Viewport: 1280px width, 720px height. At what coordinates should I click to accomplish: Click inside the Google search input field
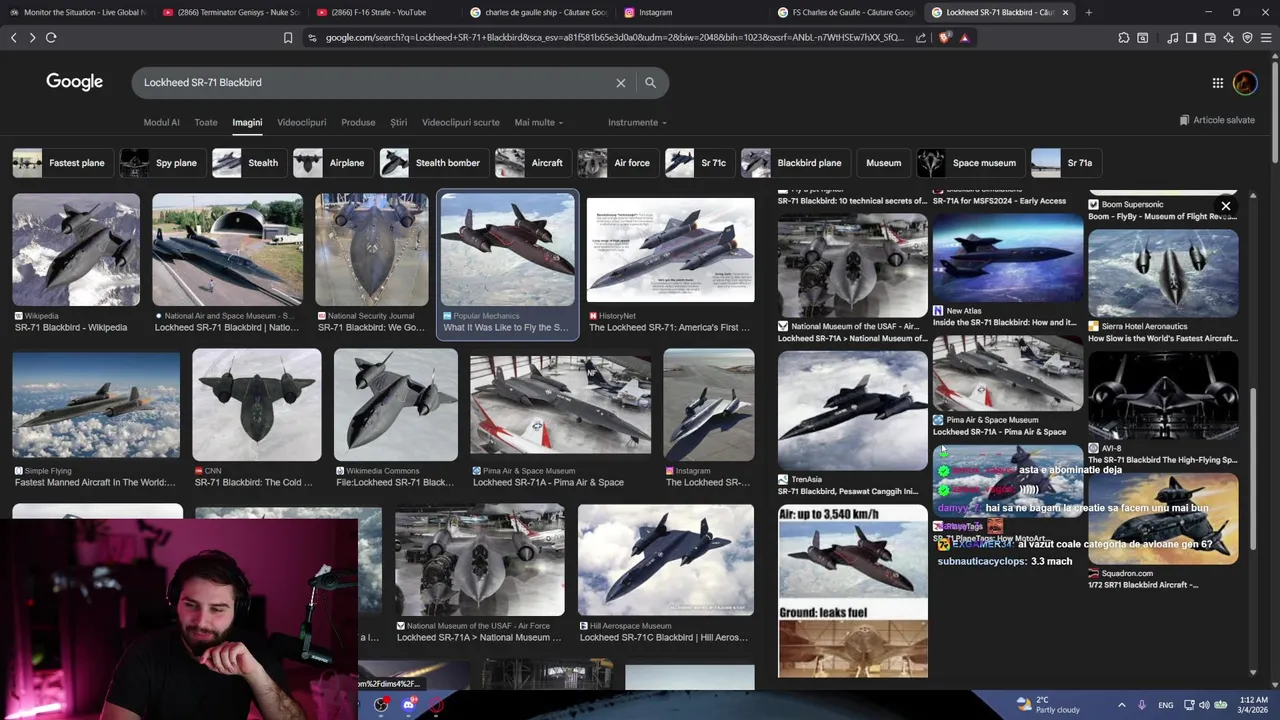pyautogui.click(x=375, y=83)
